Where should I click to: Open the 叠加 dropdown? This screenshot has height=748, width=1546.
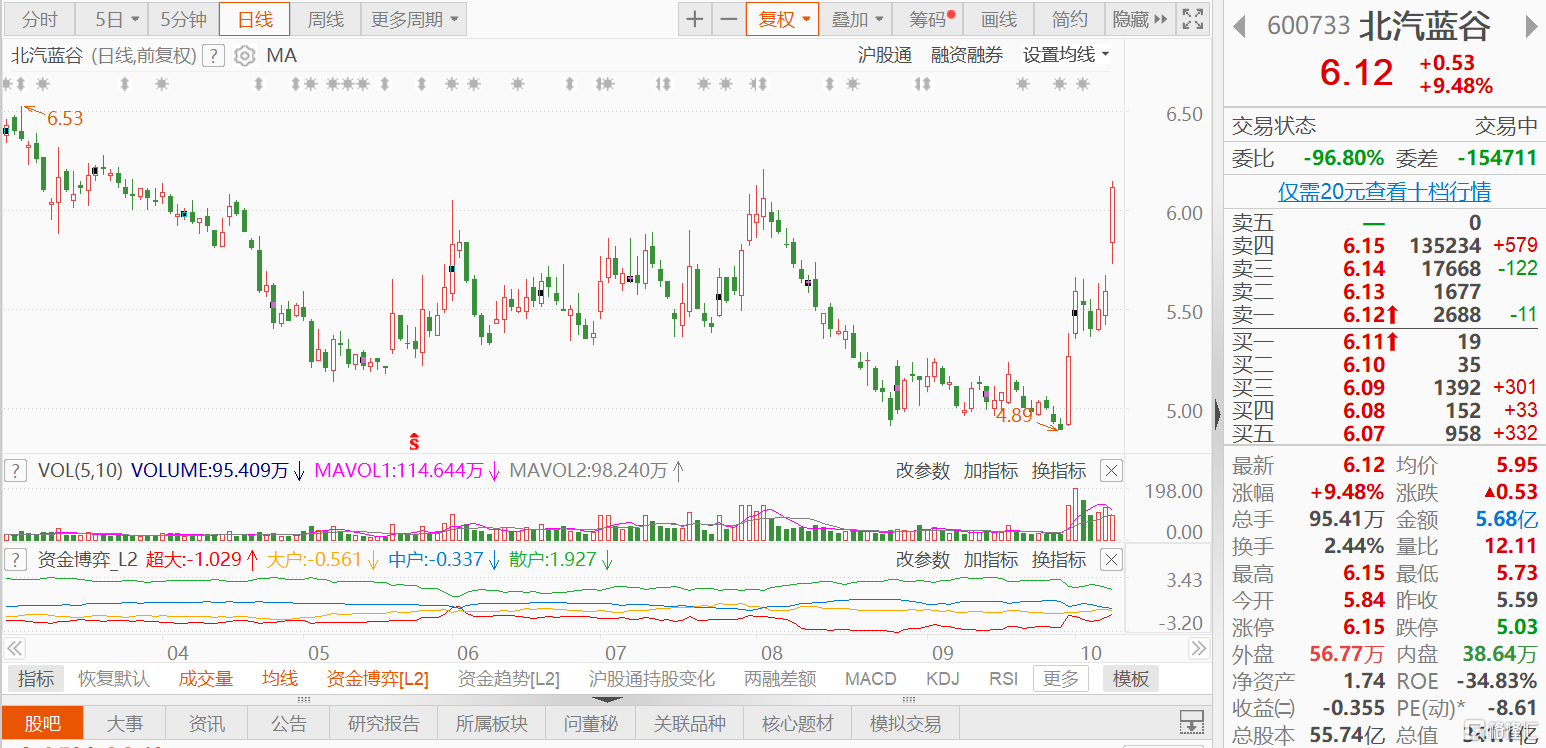[857, 19]
